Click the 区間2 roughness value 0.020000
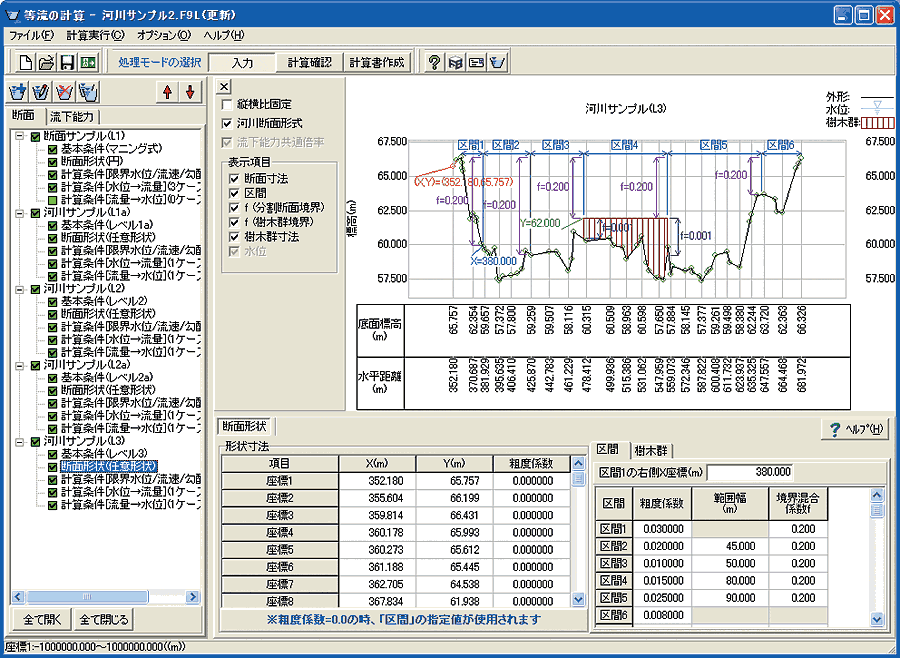The width and height of the screenshot is (900, 658). click(x=662, y=546)
